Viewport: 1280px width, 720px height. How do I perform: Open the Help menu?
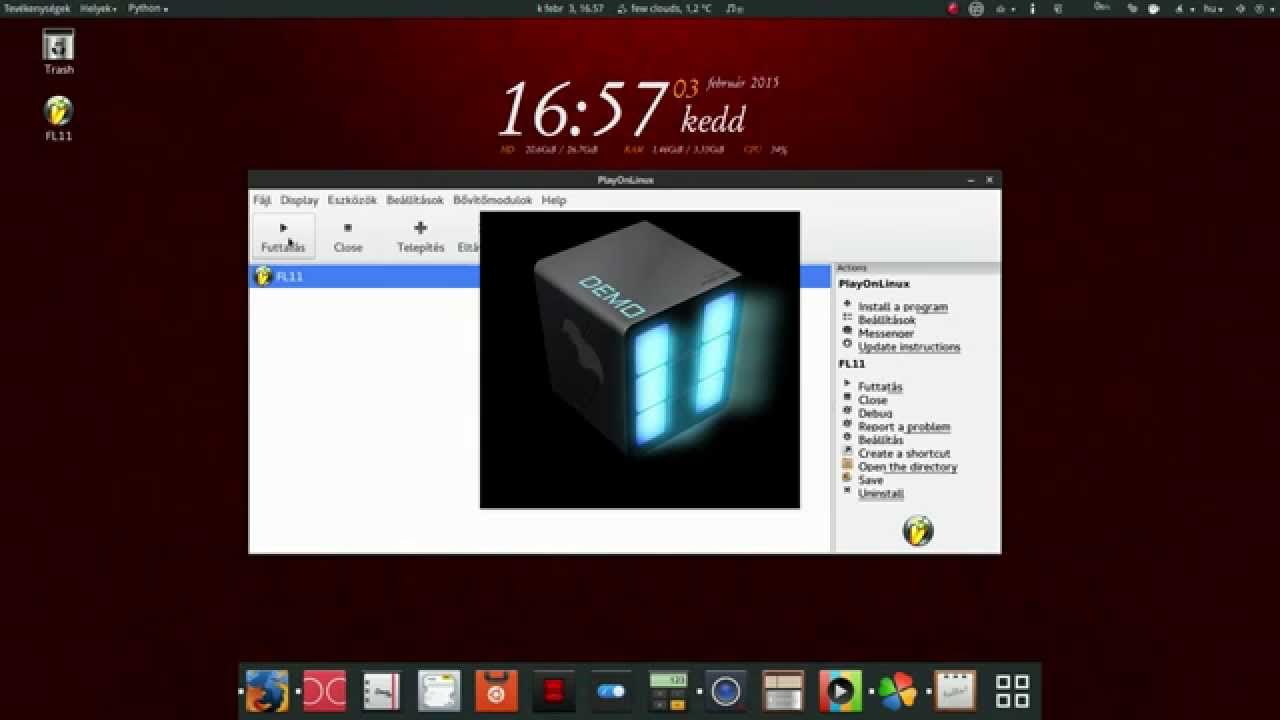point(554,200)
